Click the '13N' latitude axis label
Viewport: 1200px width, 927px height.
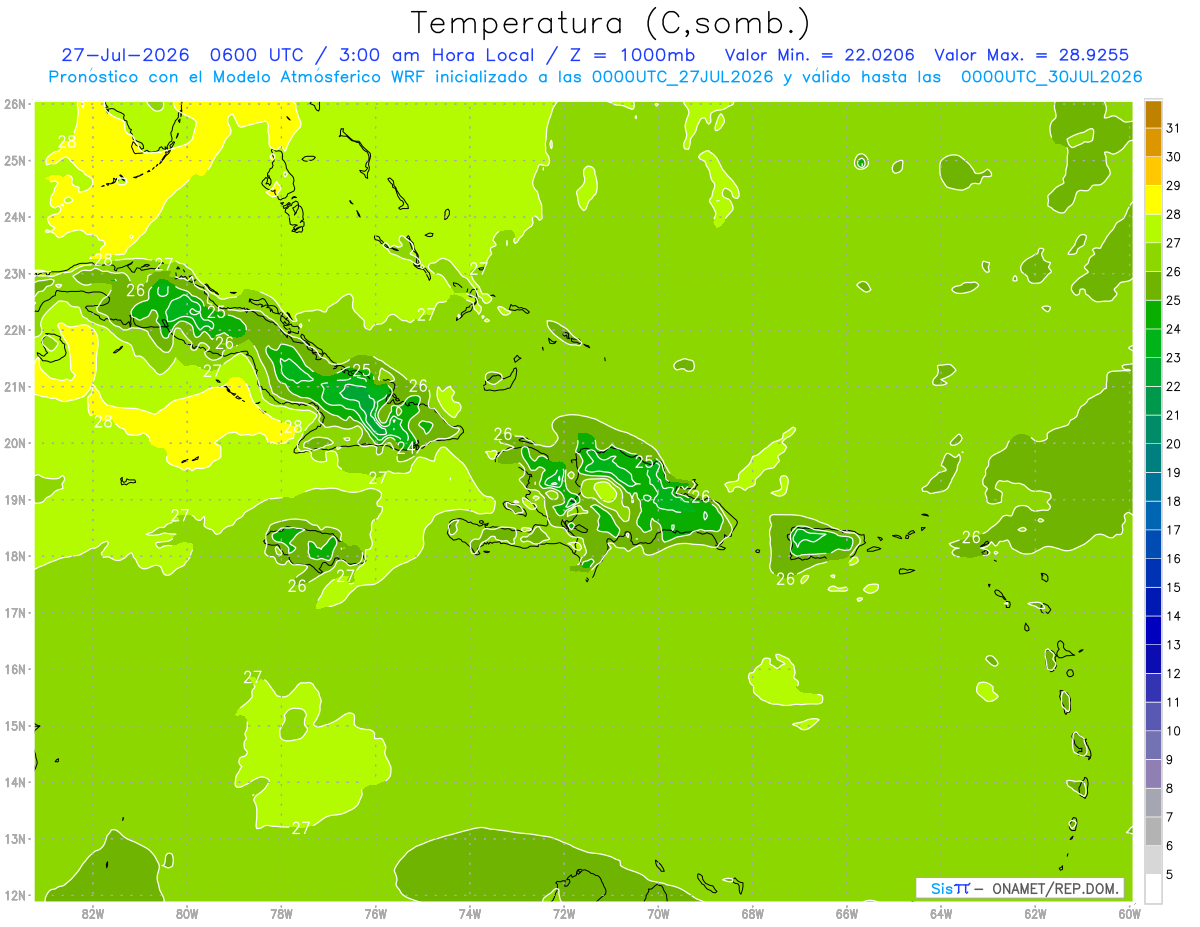point(14,838)
